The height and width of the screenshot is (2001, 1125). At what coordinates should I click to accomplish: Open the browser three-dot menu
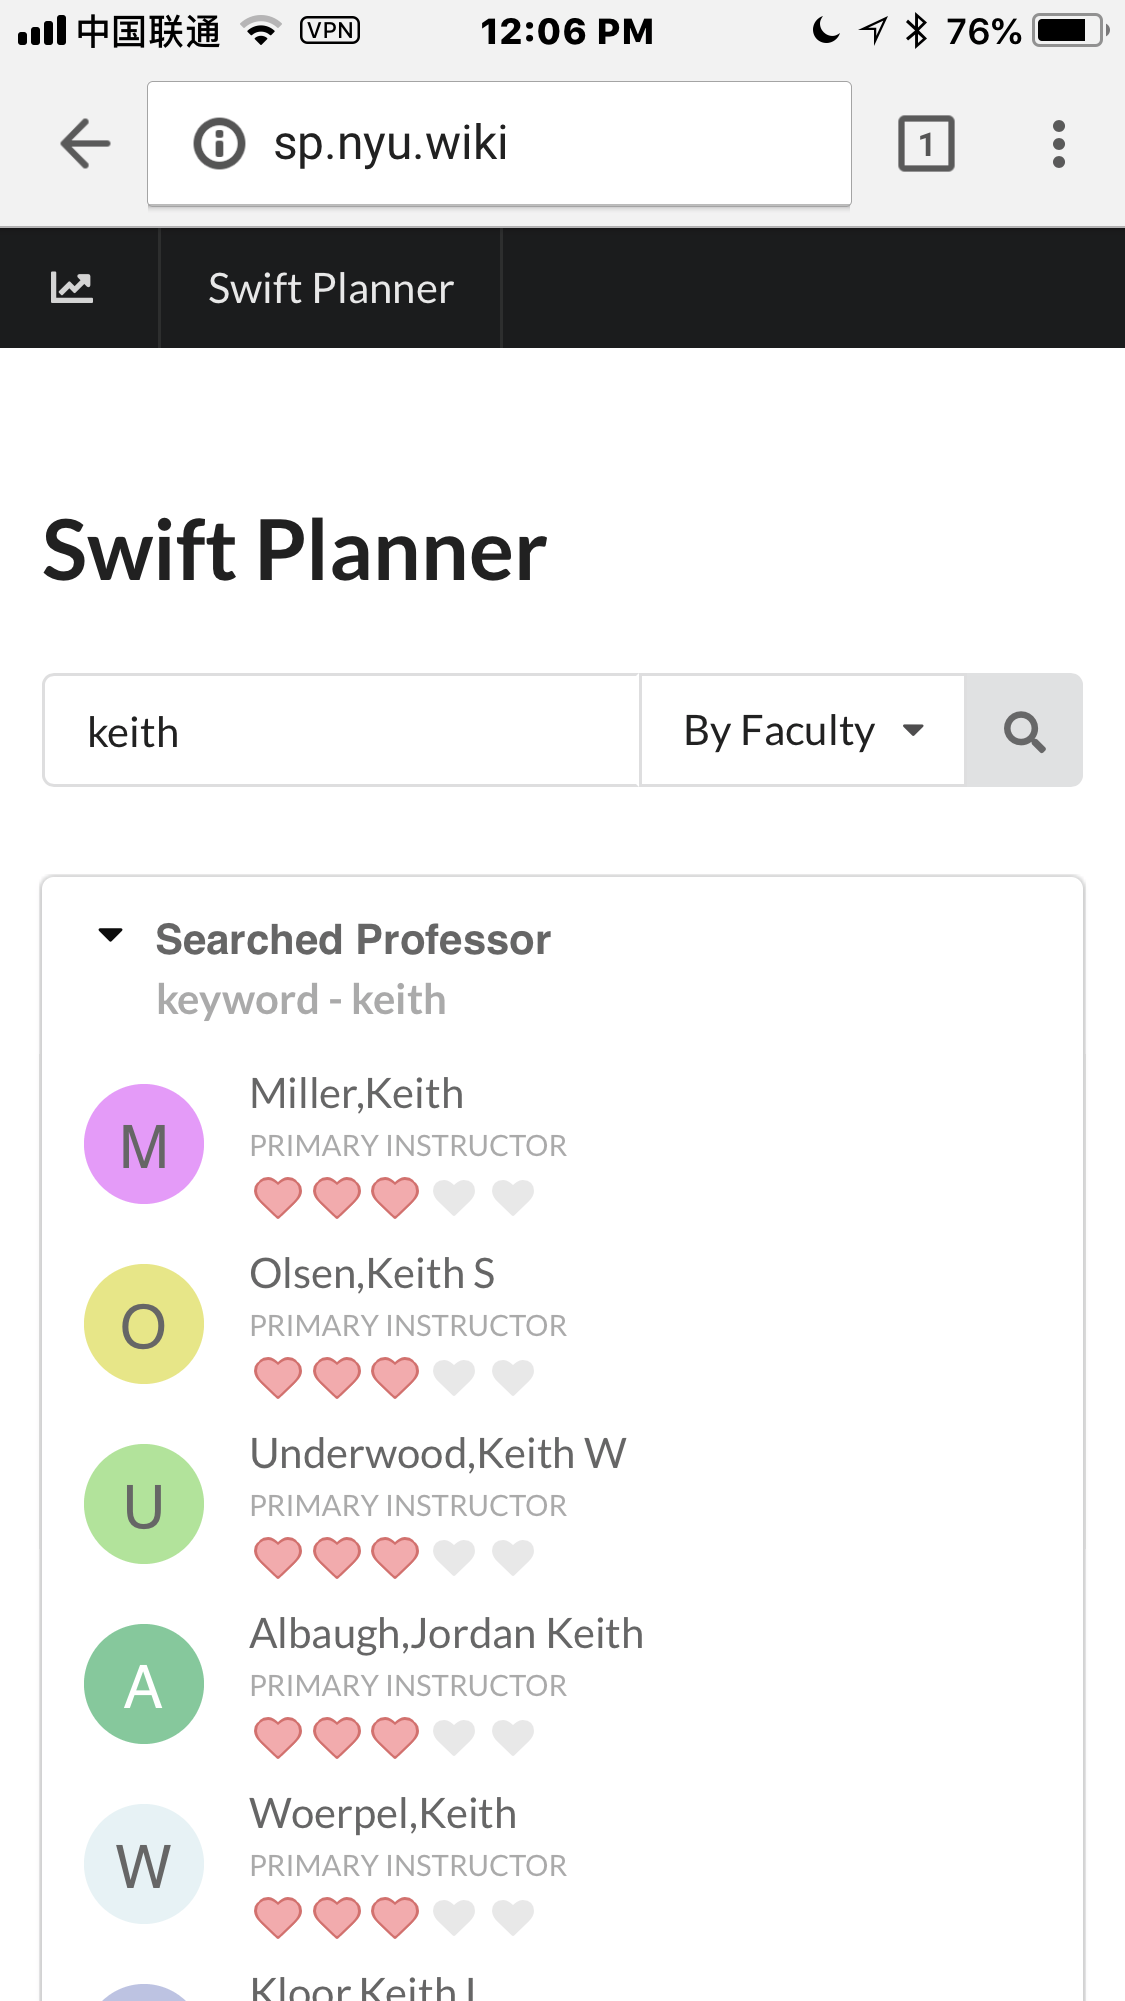[1058, 144]
